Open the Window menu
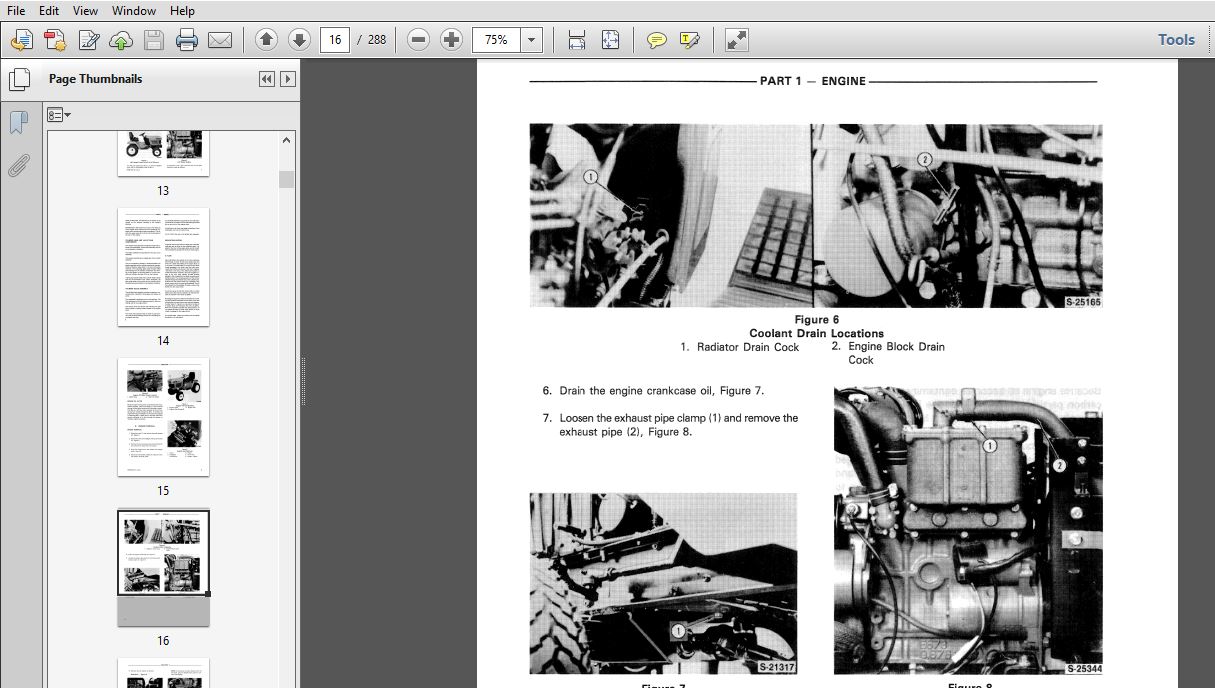 coord(134,11)
